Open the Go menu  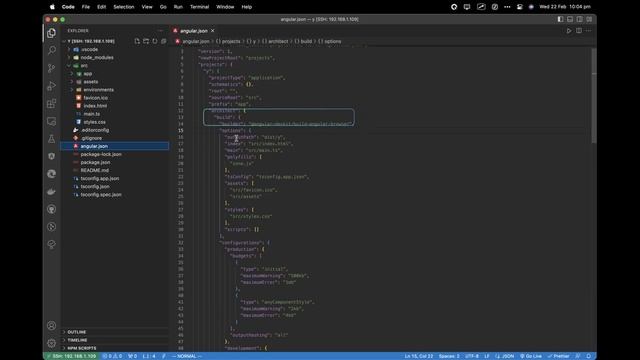(x=163, y=7)
